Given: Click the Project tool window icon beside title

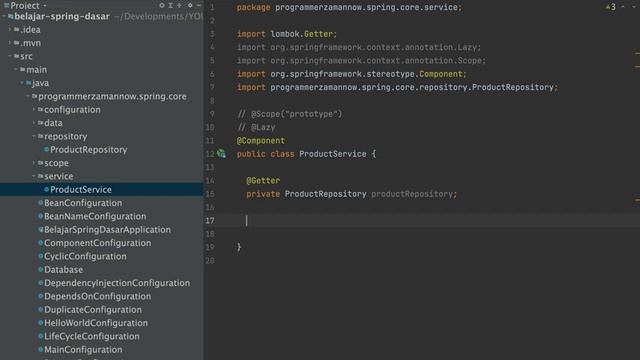Looking at the screenshot, I should click(x=7, y=5).
